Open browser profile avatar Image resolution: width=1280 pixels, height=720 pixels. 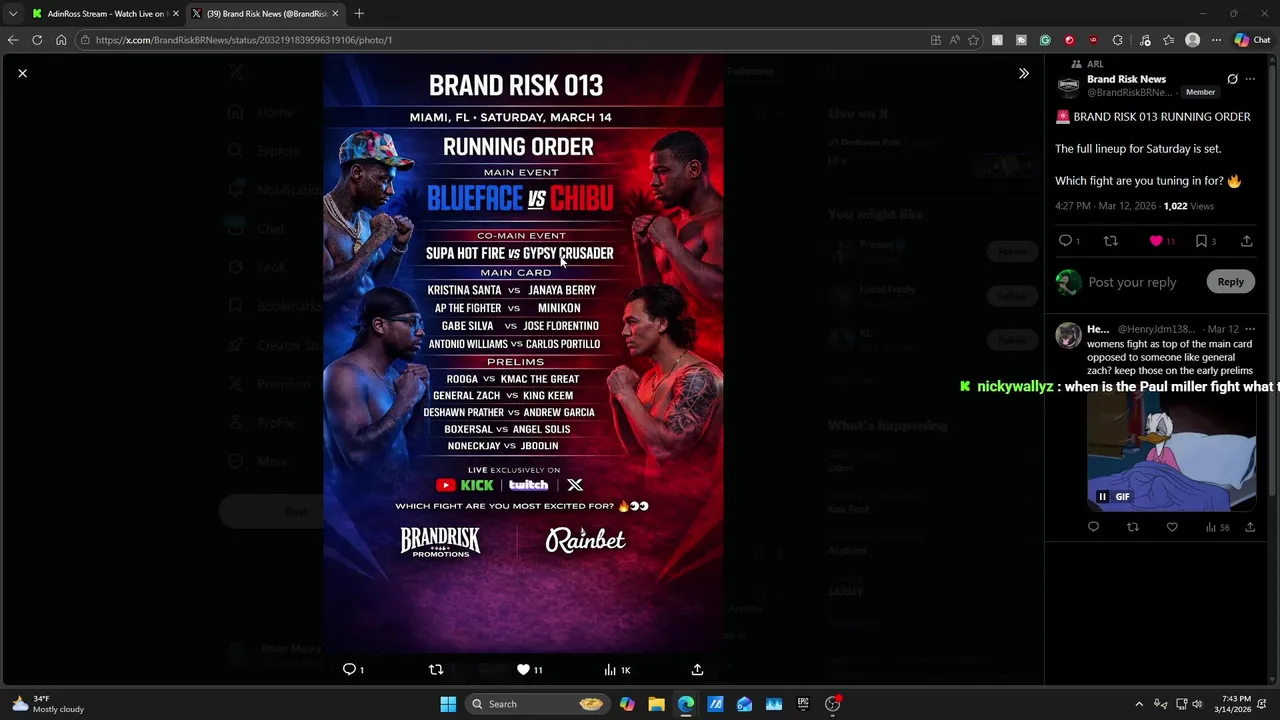pos(1192,40)
